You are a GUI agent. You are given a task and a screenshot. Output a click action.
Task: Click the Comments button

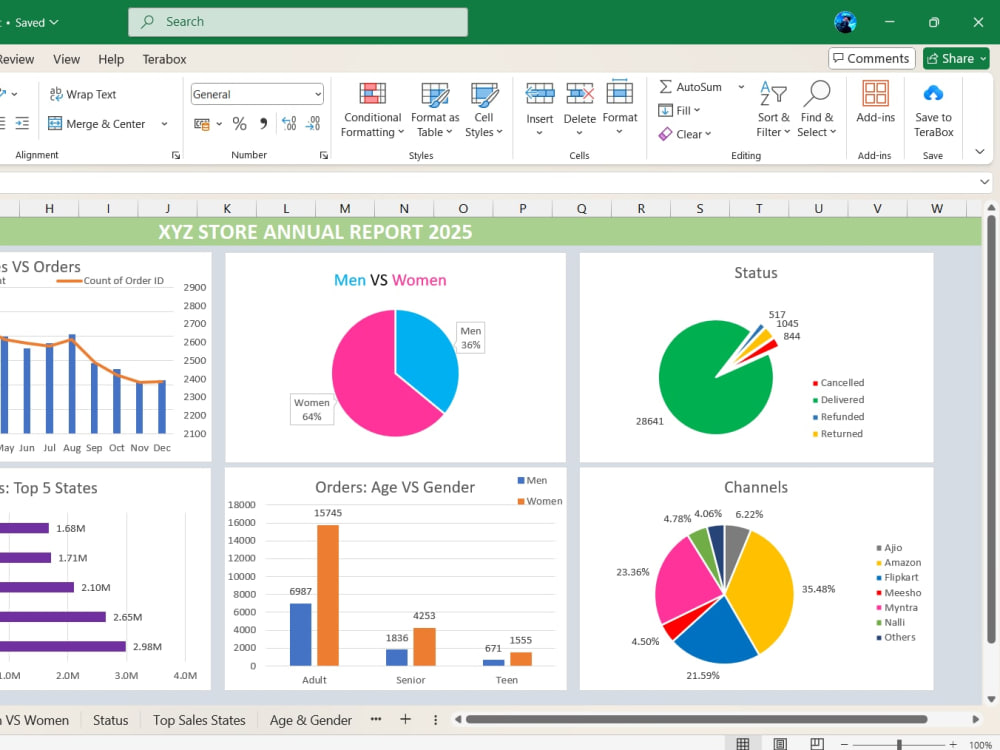pyautogui.click(x=871, y=59)
